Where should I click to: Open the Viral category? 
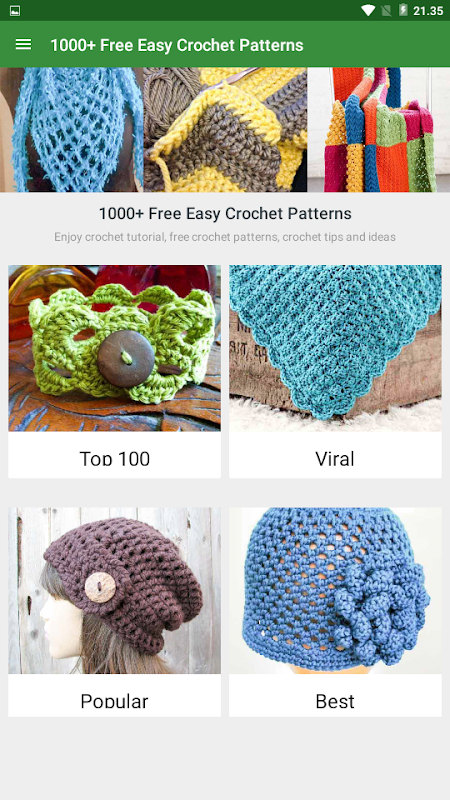335,458
